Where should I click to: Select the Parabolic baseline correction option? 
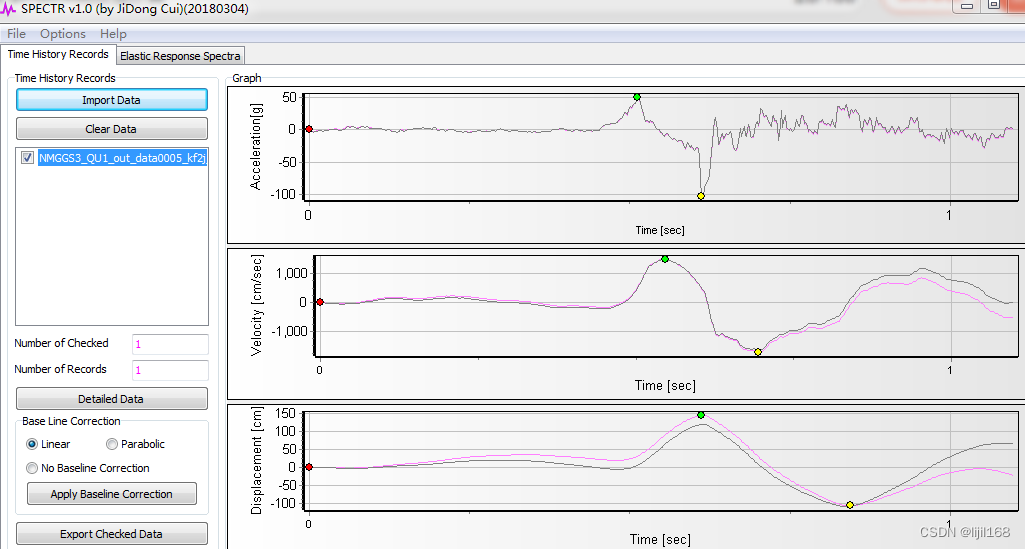click(x=112, y=444)
